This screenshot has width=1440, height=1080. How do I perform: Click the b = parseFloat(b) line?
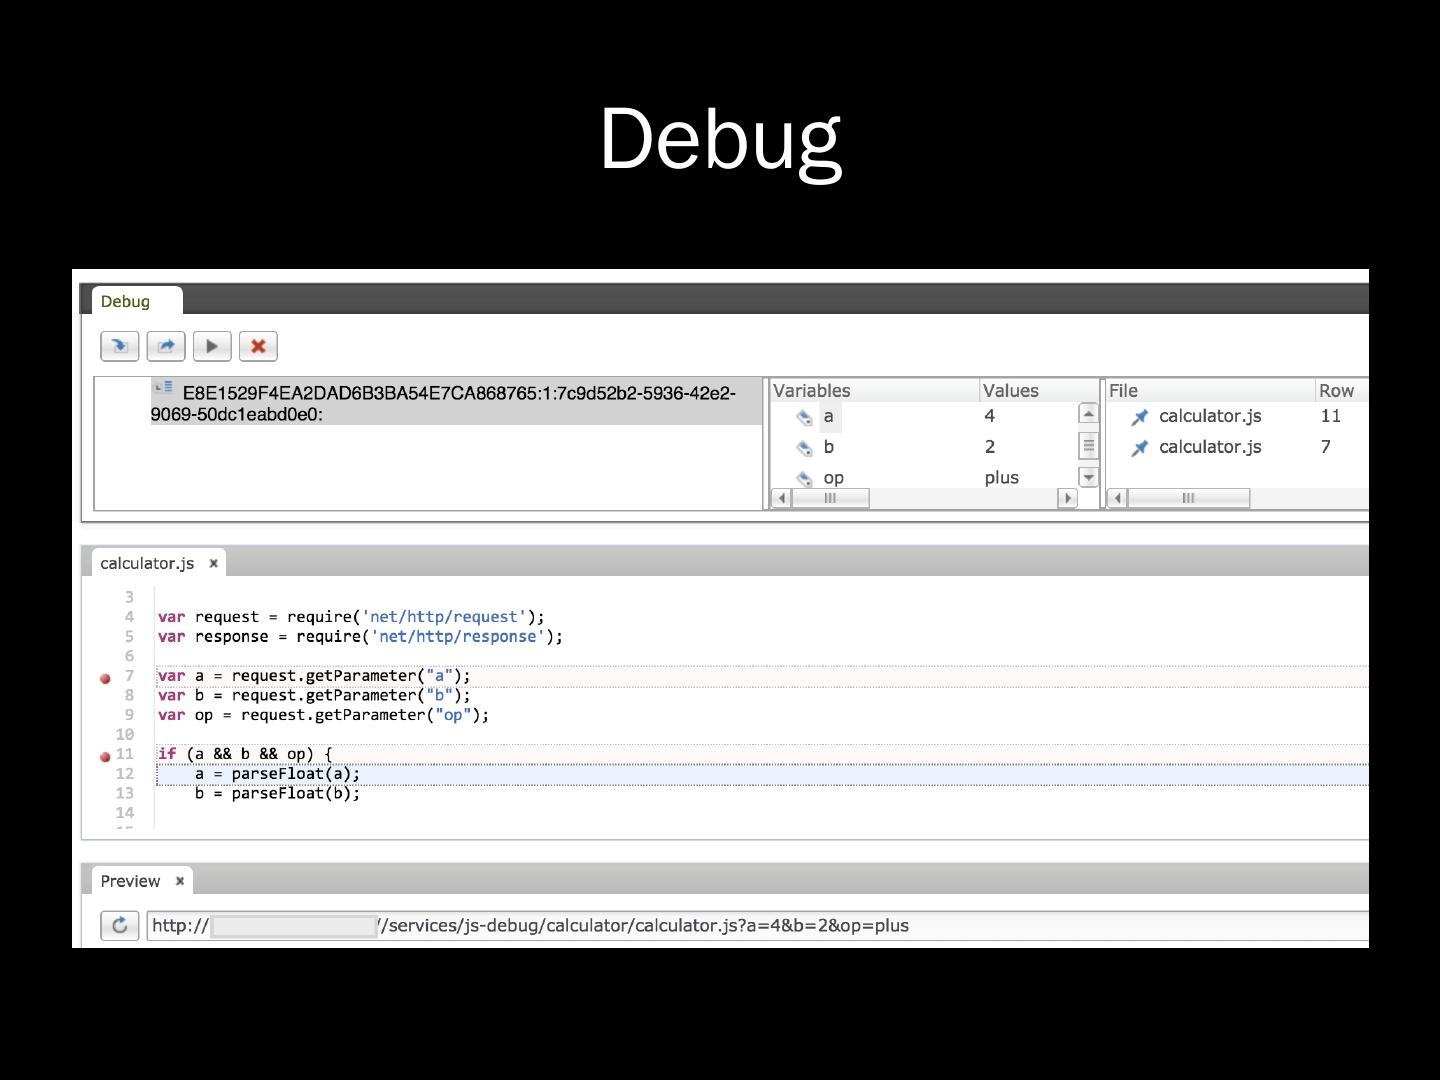(277, 794)
